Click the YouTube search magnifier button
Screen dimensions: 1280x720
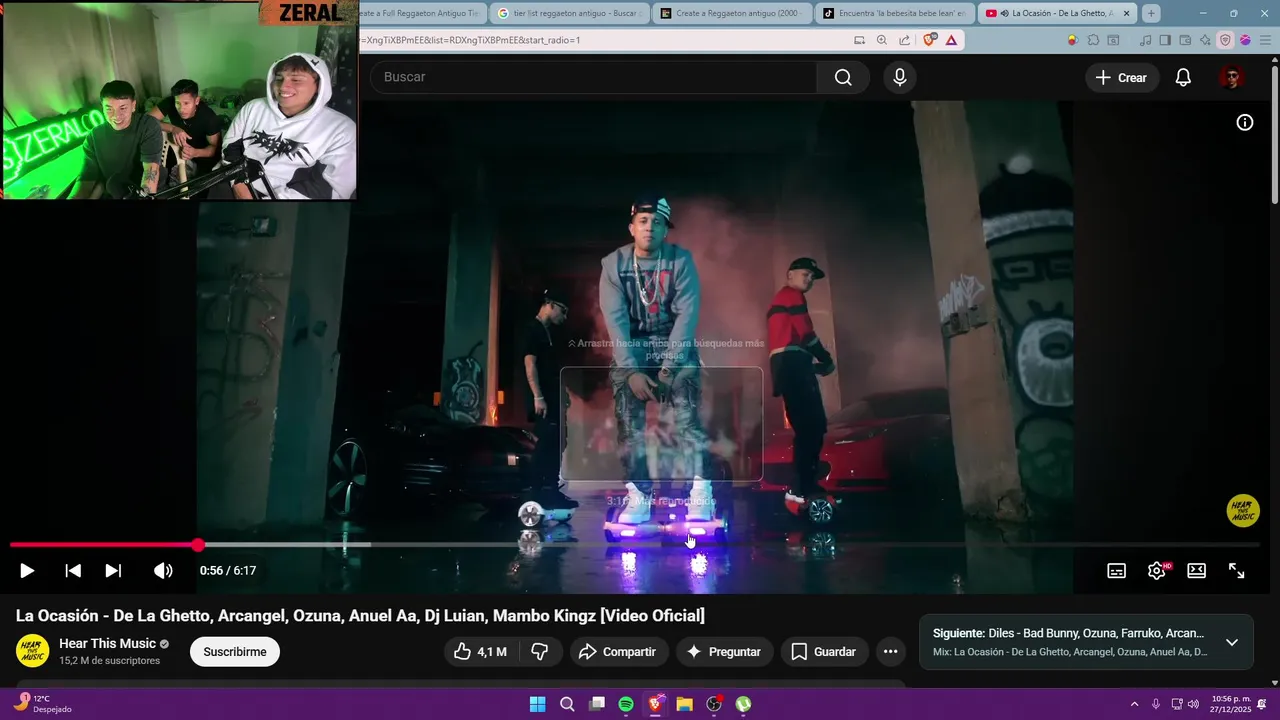843,77
